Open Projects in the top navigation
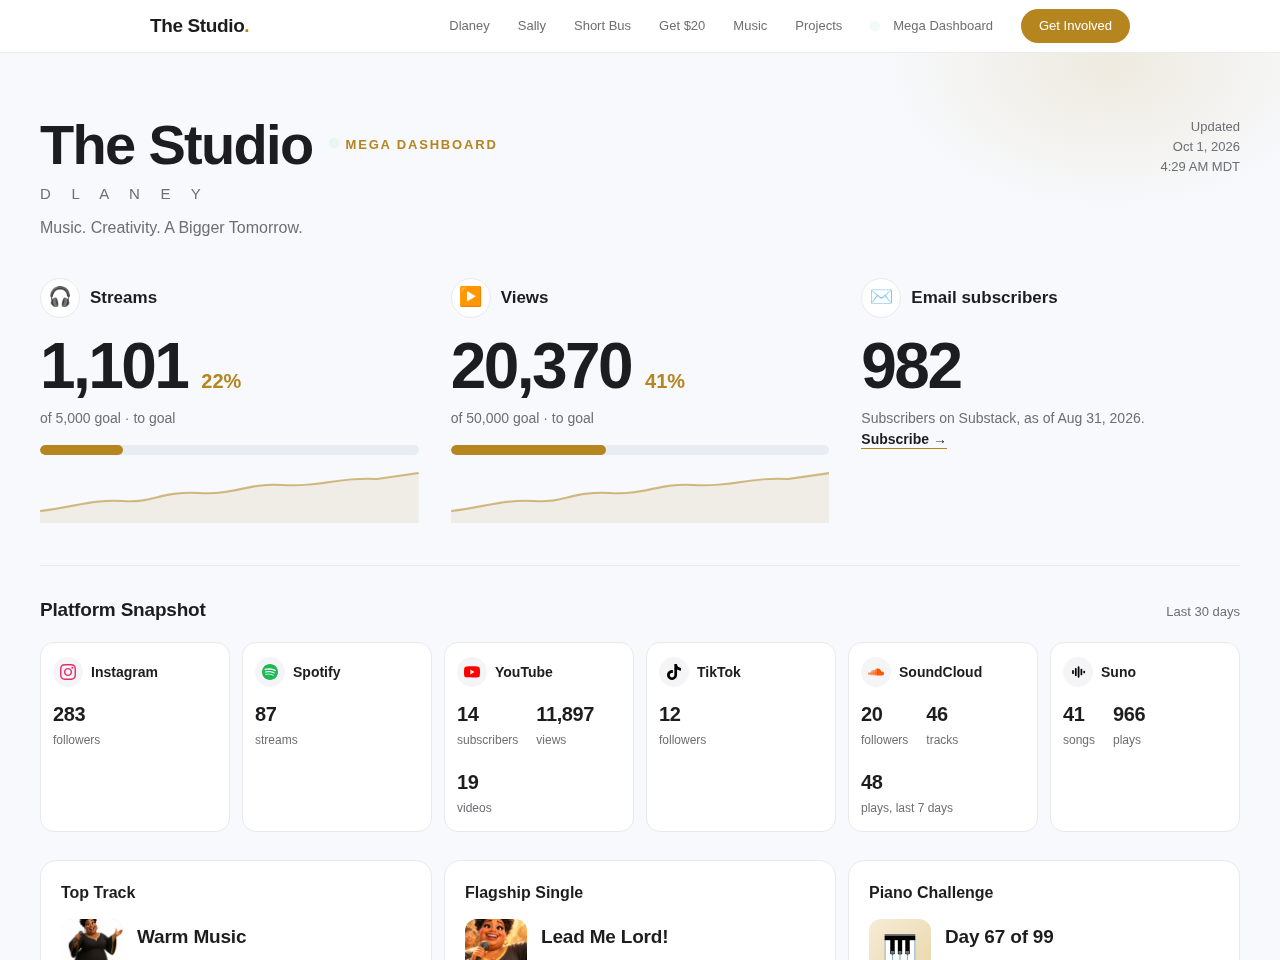 pyautogui.click(x=818, y=26)
